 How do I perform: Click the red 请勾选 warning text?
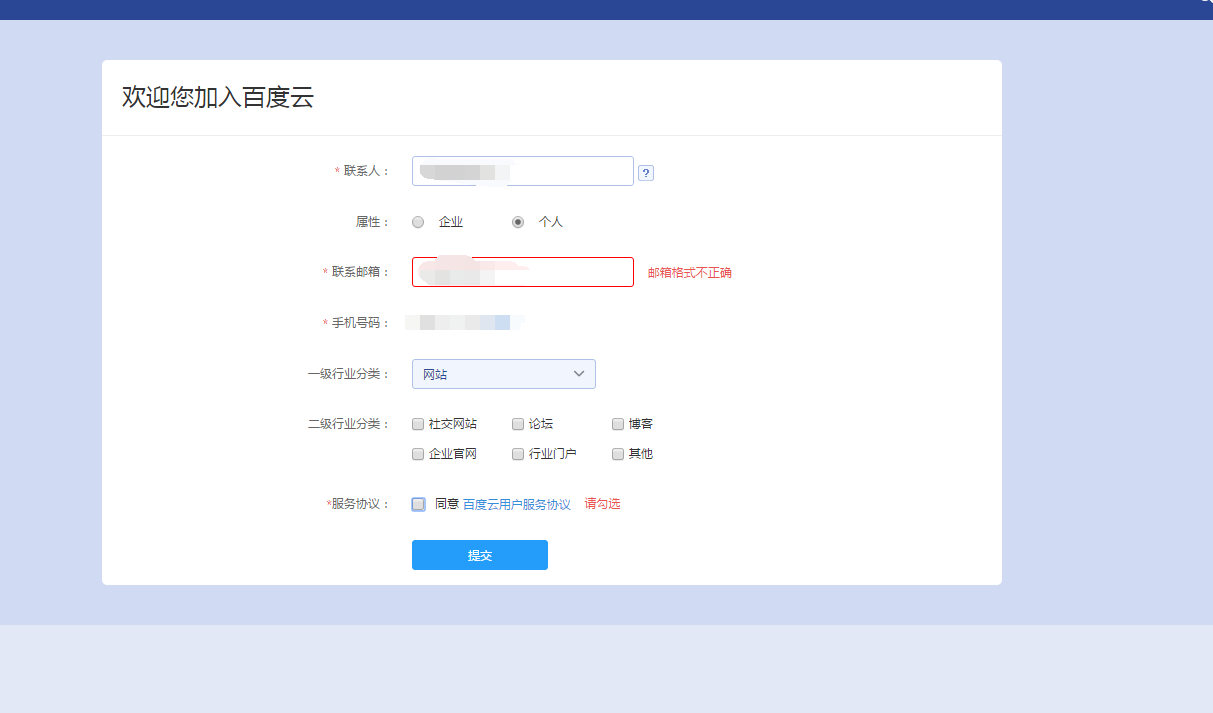point(603,504)
